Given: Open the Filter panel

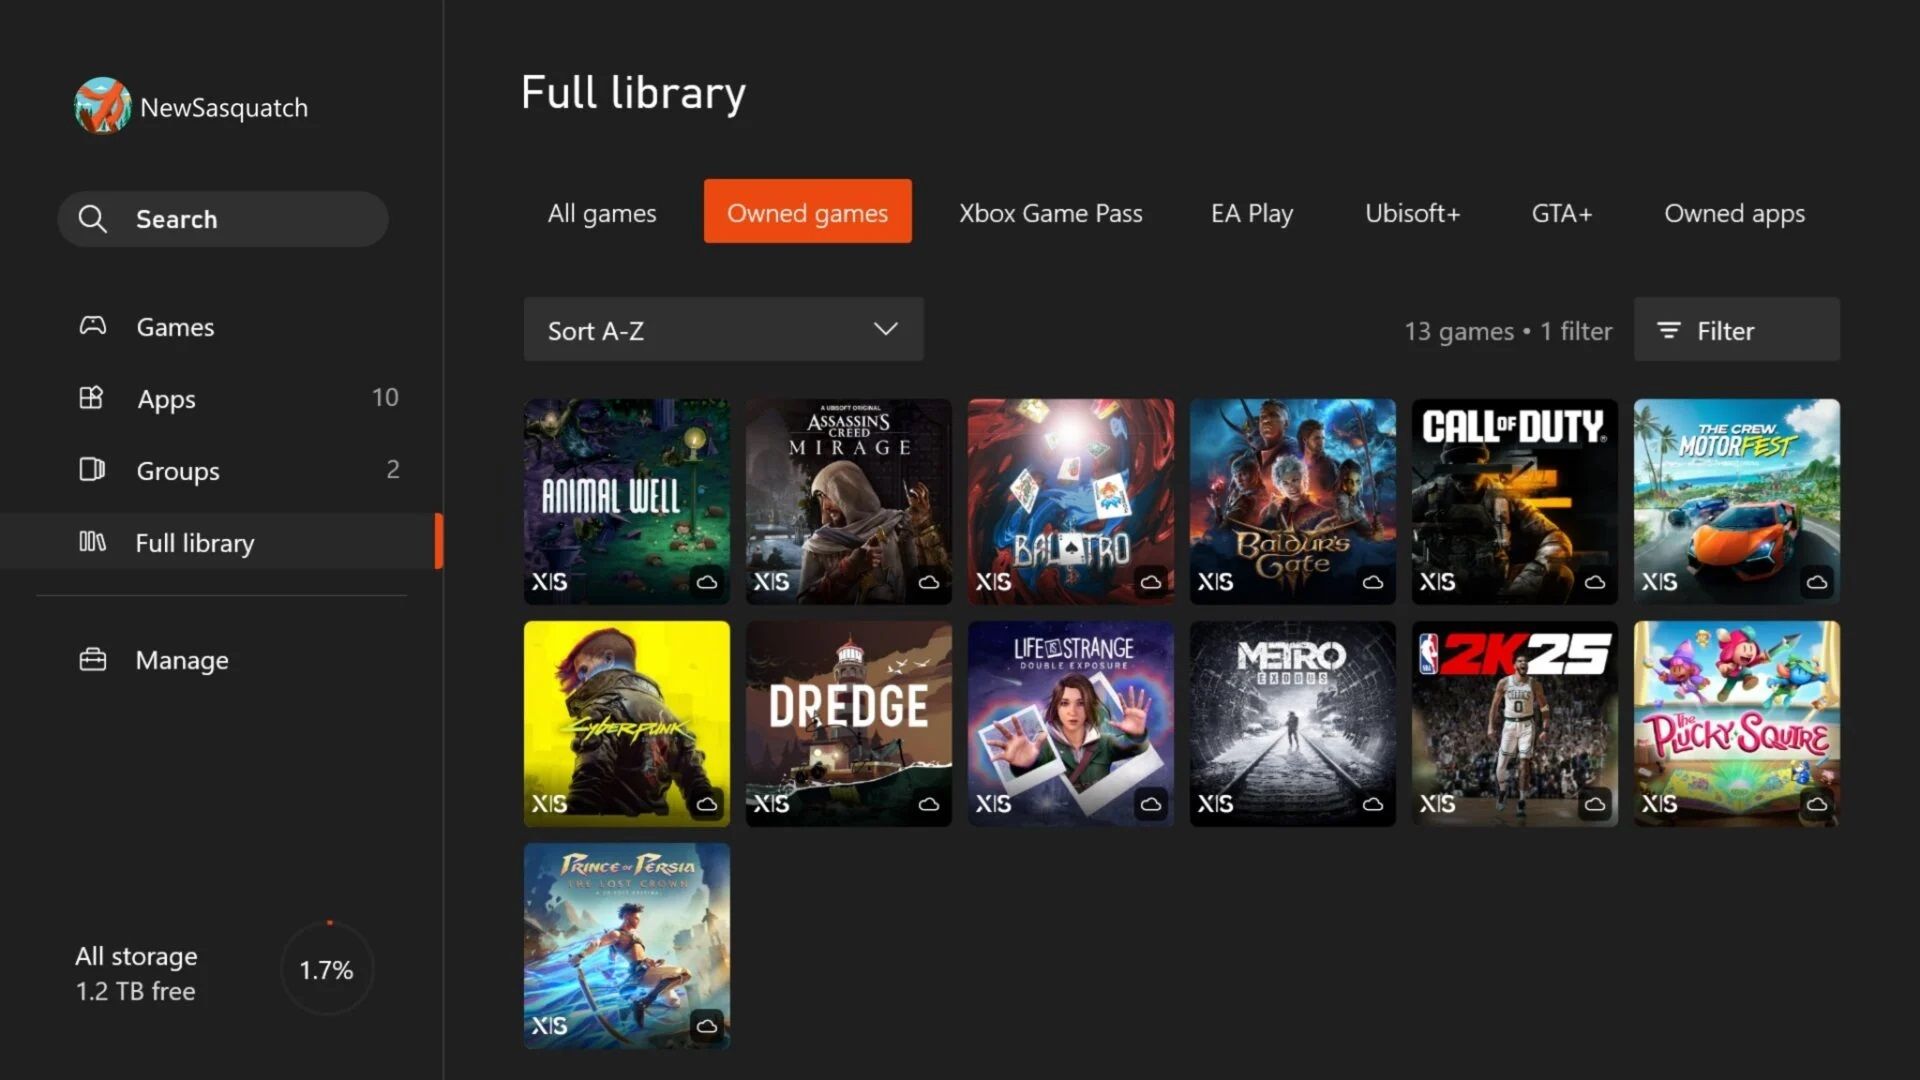Looking at the screenshot, I should 1735,330.
